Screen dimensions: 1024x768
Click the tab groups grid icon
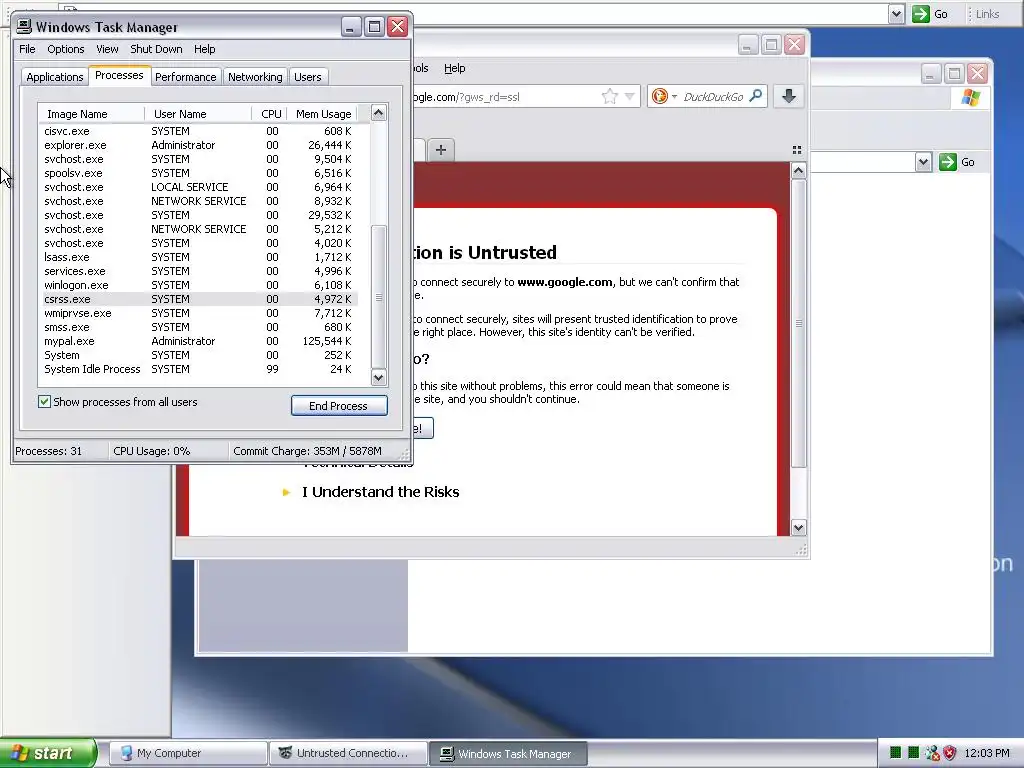click(797, 150)
